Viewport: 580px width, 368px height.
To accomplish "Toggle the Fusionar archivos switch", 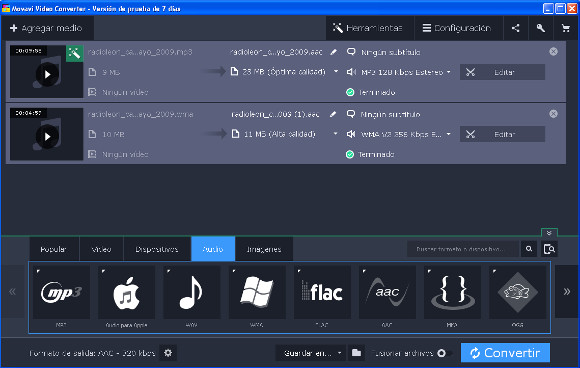I will (x=444, y=353).
